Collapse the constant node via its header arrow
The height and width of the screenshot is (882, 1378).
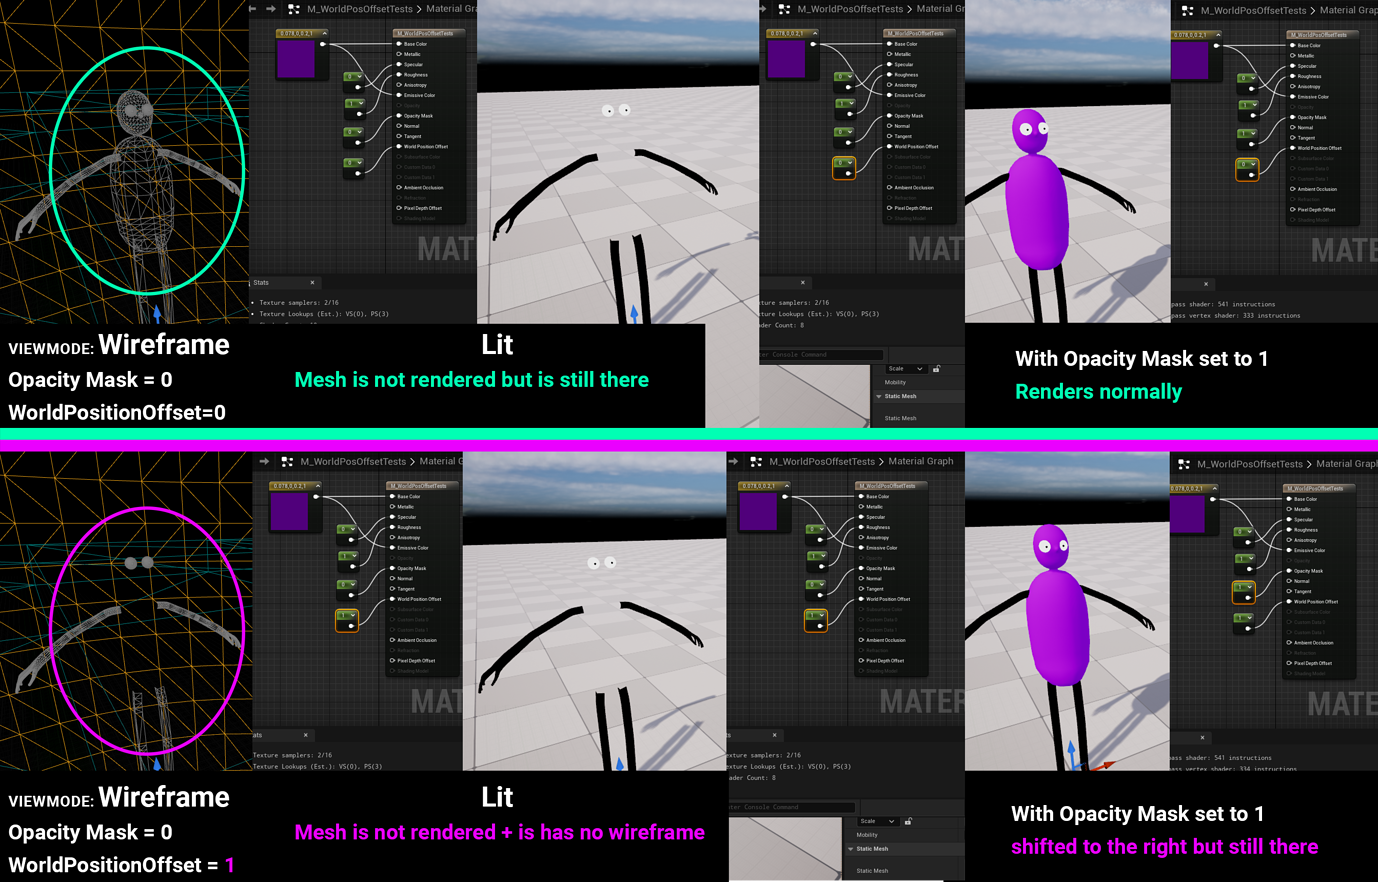pos(326,33)
